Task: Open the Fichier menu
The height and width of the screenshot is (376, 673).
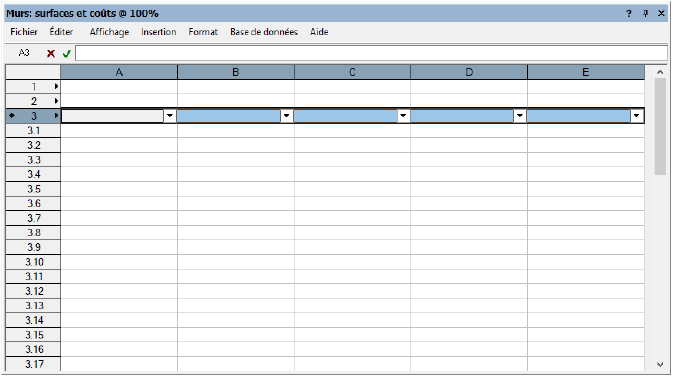Action: (x=24, y=32)
